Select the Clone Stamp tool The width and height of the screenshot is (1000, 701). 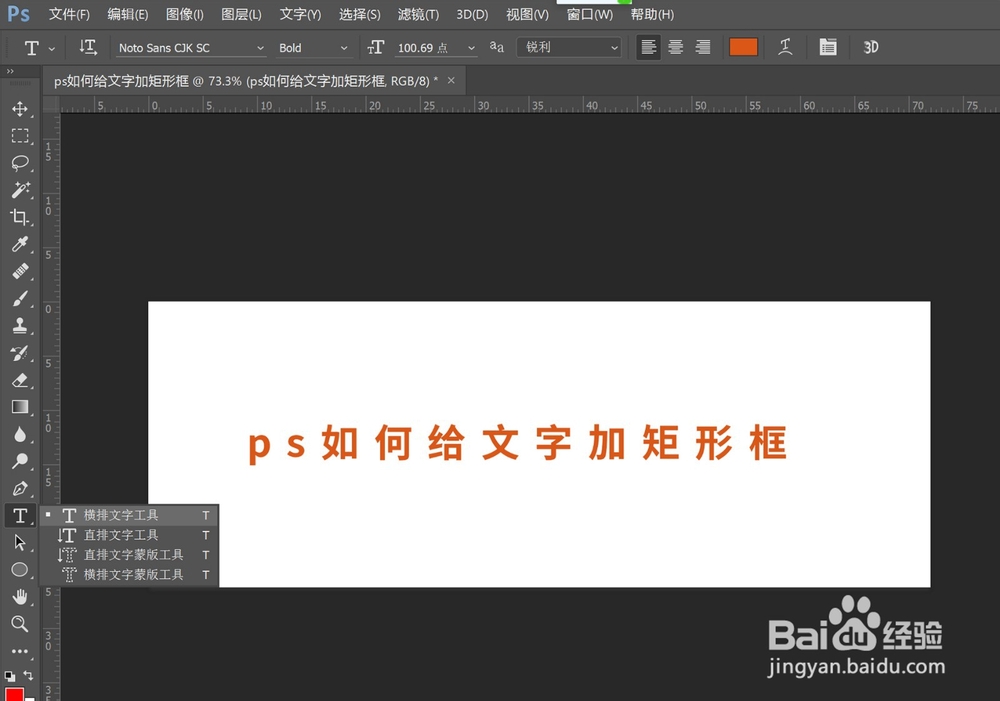(20, 326)
